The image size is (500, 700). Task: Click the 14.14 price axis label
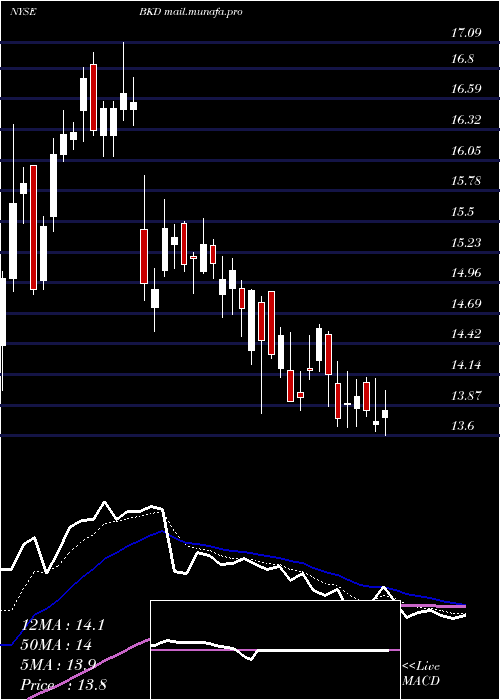pyautogui.click(x=466, y=365)
